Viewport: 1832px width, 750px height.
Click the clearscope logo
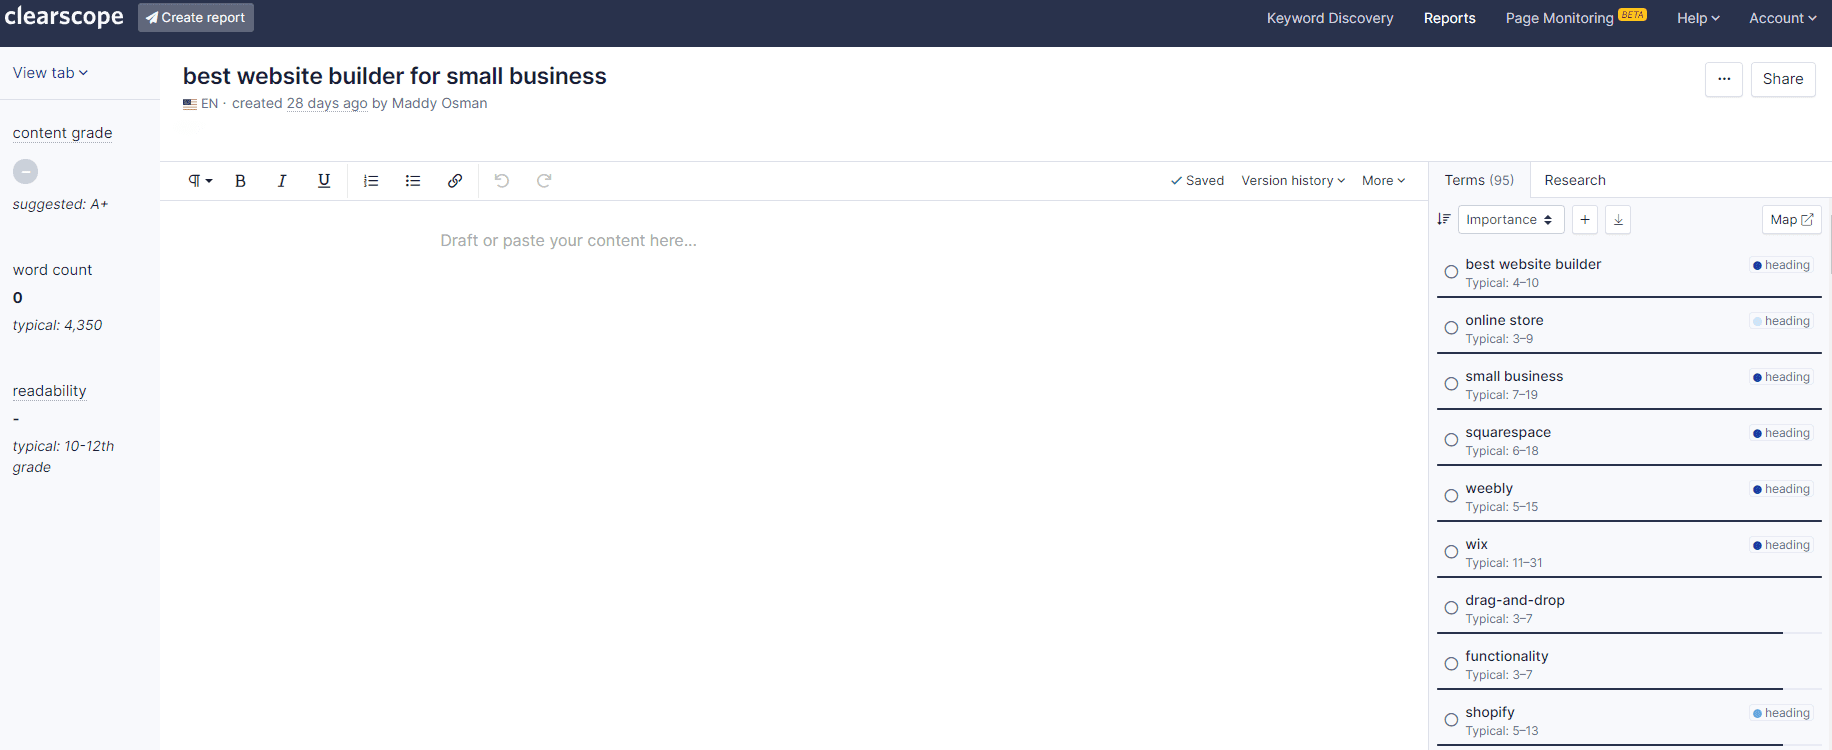point(64,17)
